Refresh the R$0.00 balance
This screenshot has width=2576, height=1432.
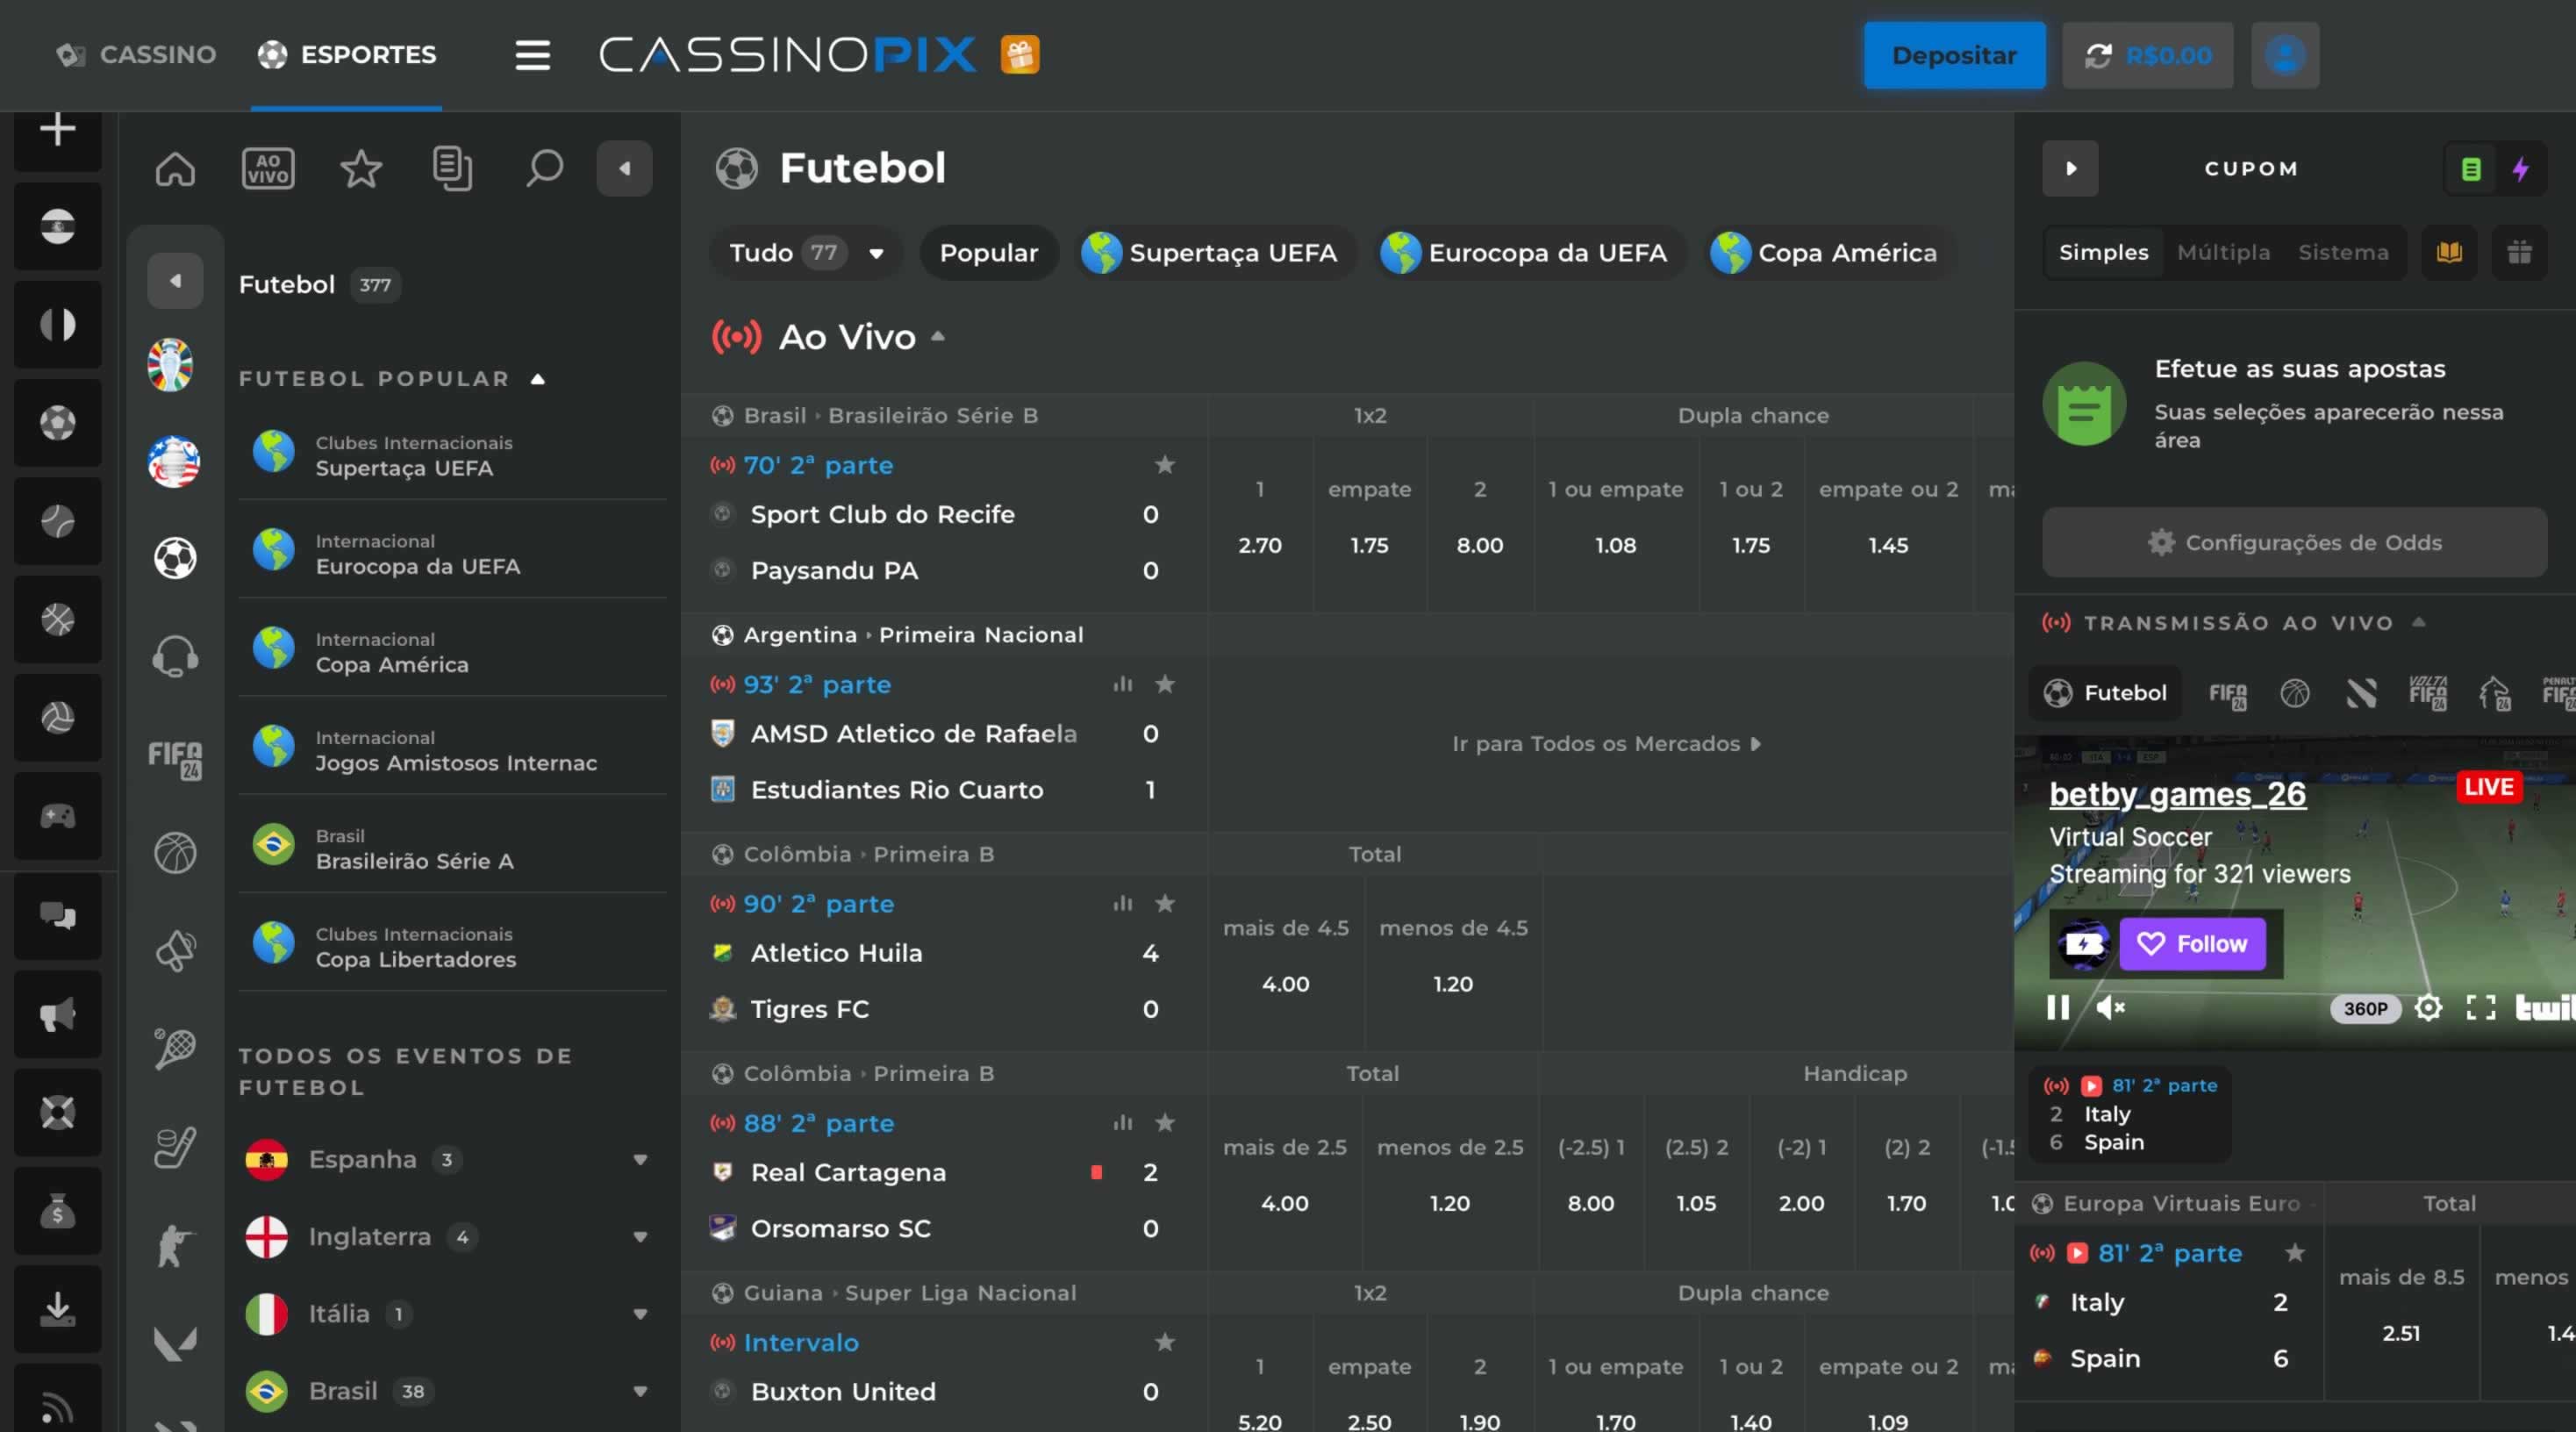pyautogui.click(x=2097, y=56)
